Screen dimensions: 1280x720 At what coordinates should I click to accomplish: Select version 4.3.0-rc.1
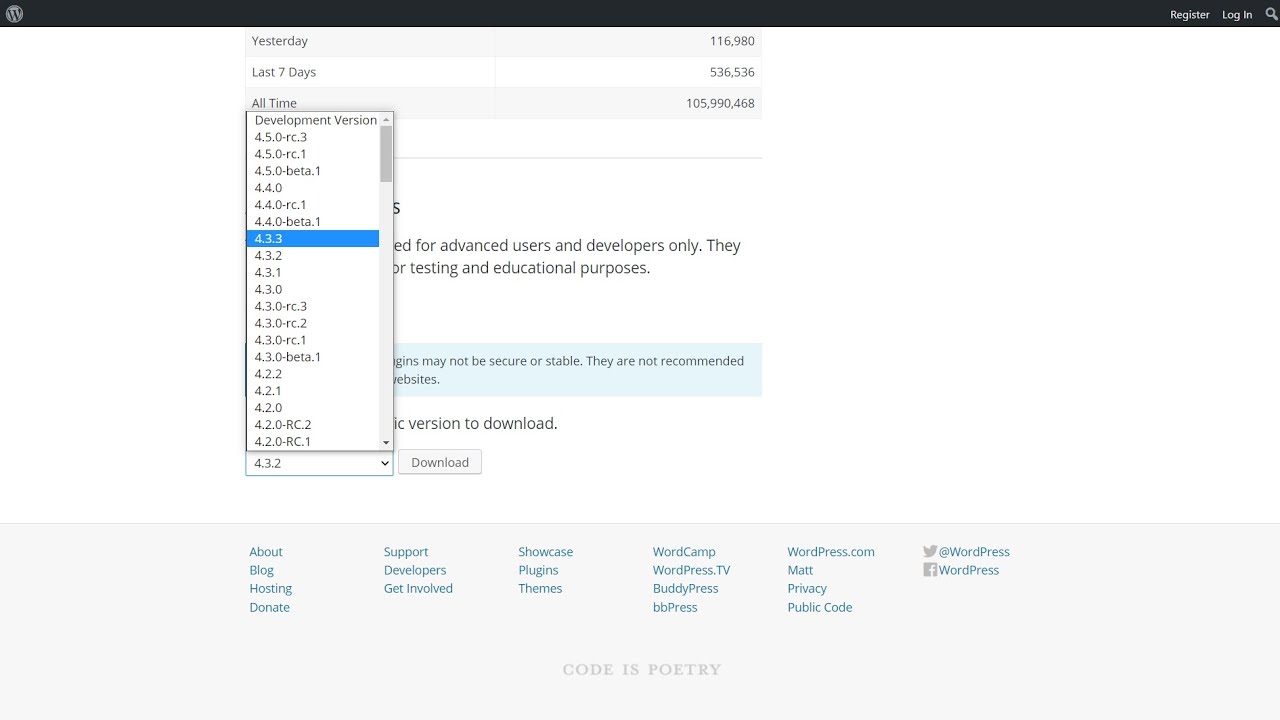pos(313,340)
